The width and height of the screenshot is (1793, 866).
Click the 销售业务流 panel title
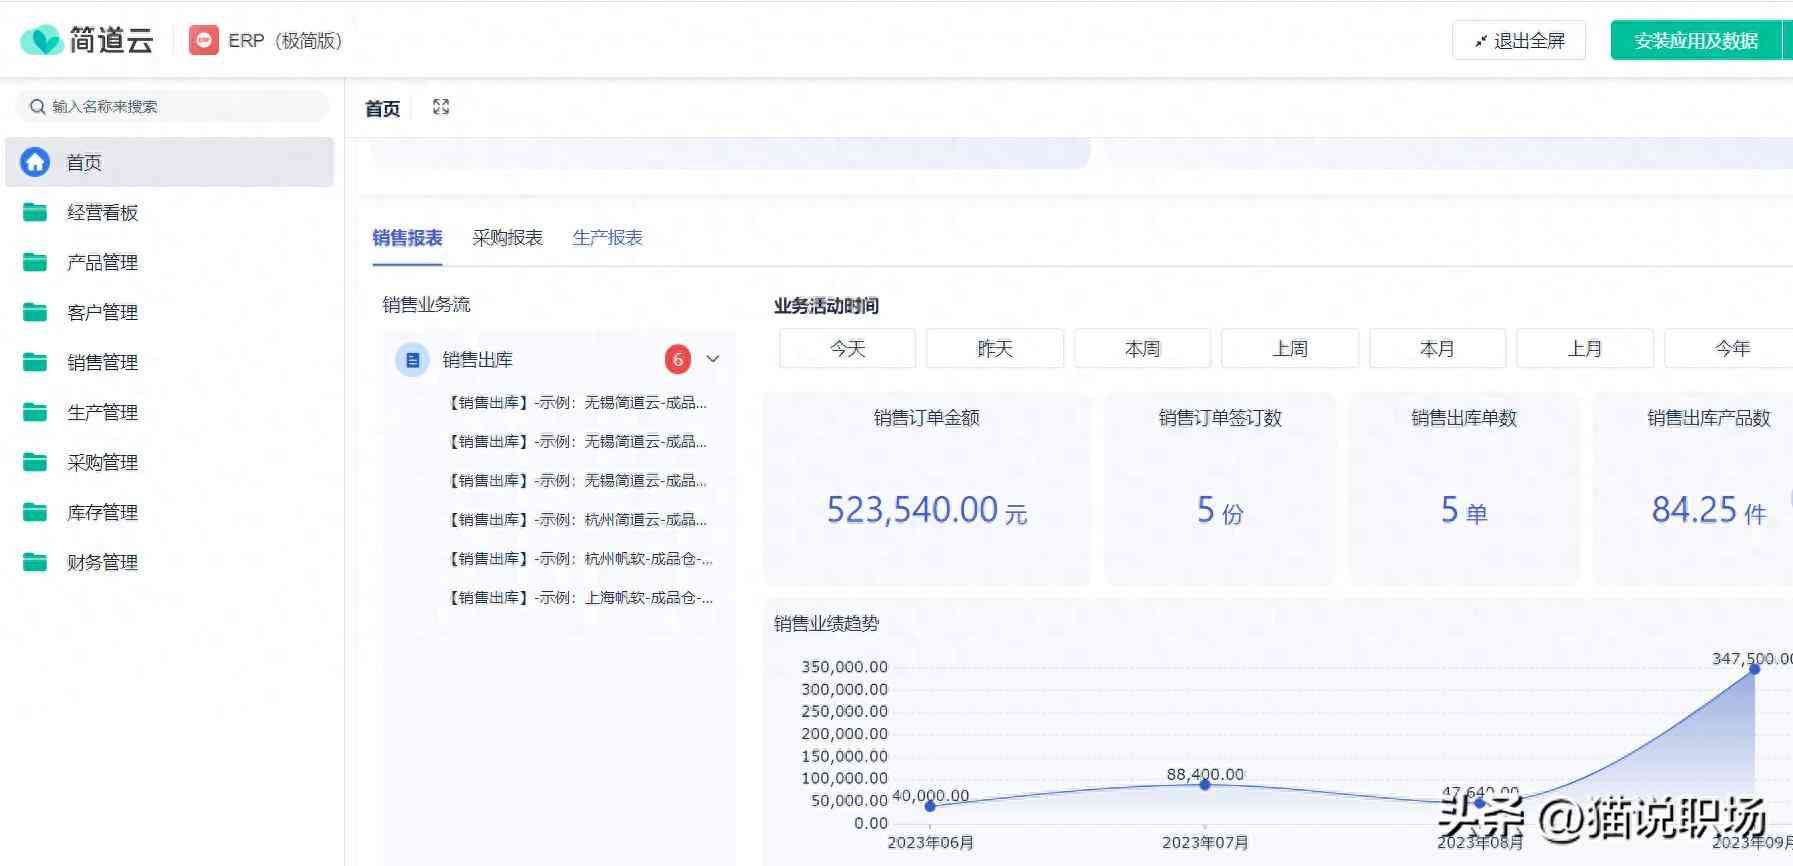point(426,305)
